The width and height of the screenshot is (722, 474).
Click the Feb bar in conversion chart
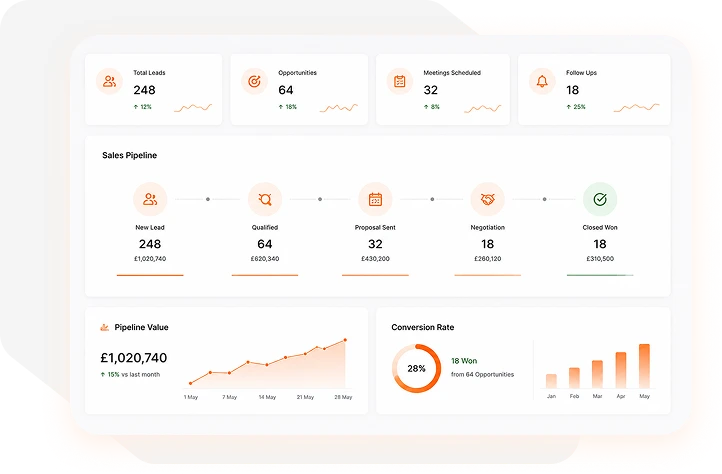[x=574, y=378]
